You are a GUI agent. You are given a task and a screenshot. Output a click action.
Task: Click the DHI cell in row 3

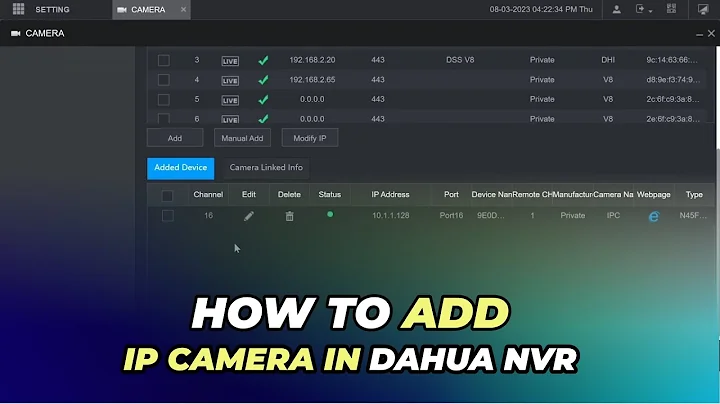coord(608,60)
